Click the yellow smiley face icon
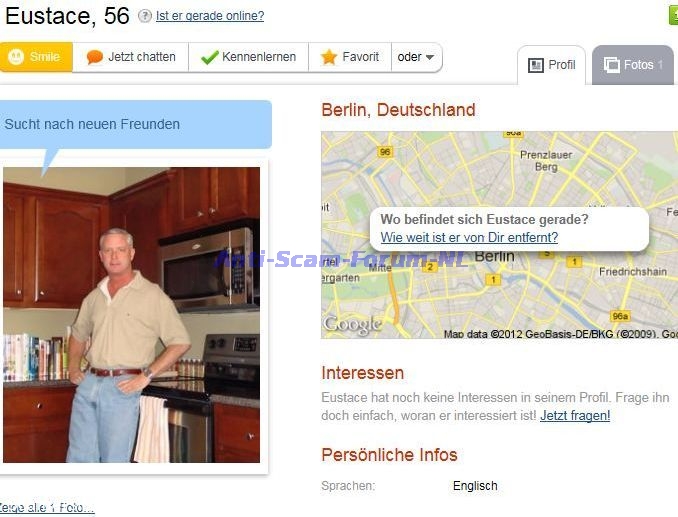The image size is (678, 517). (x=16, y=57)
